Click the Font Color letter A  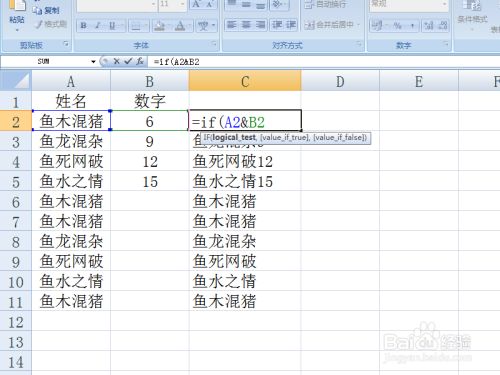click(x=180, y=25)
